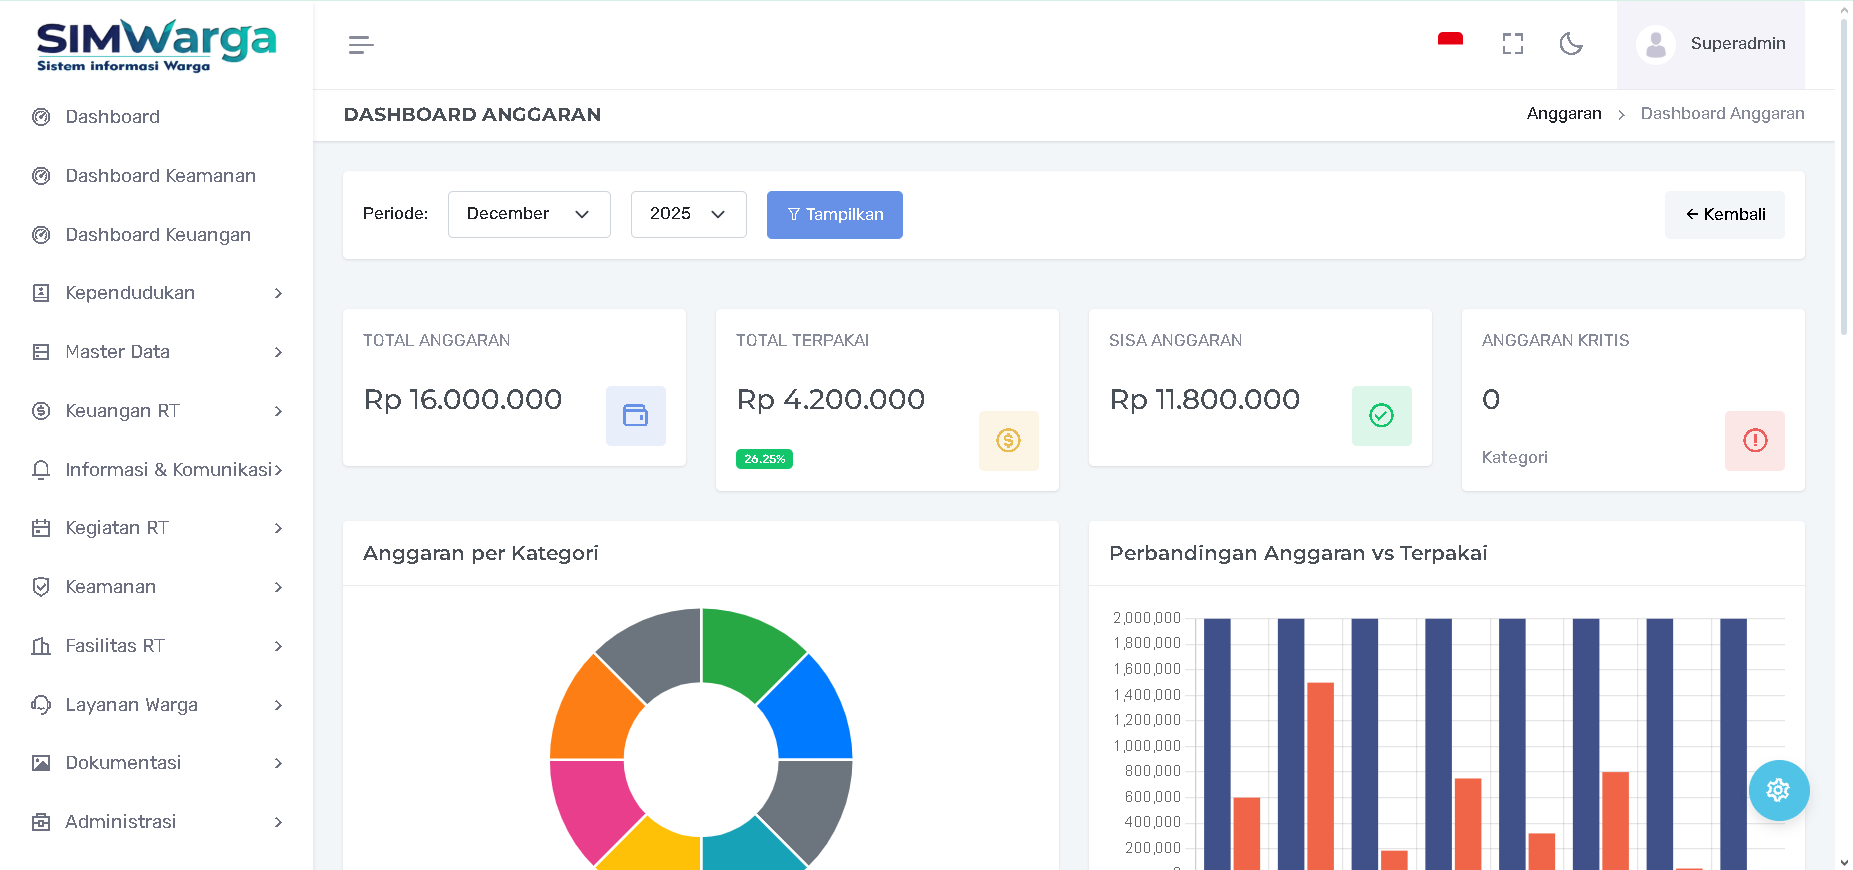Go to Dashboard Keuangan
This screenshot has height=870, width=1853.
(158, 235)
